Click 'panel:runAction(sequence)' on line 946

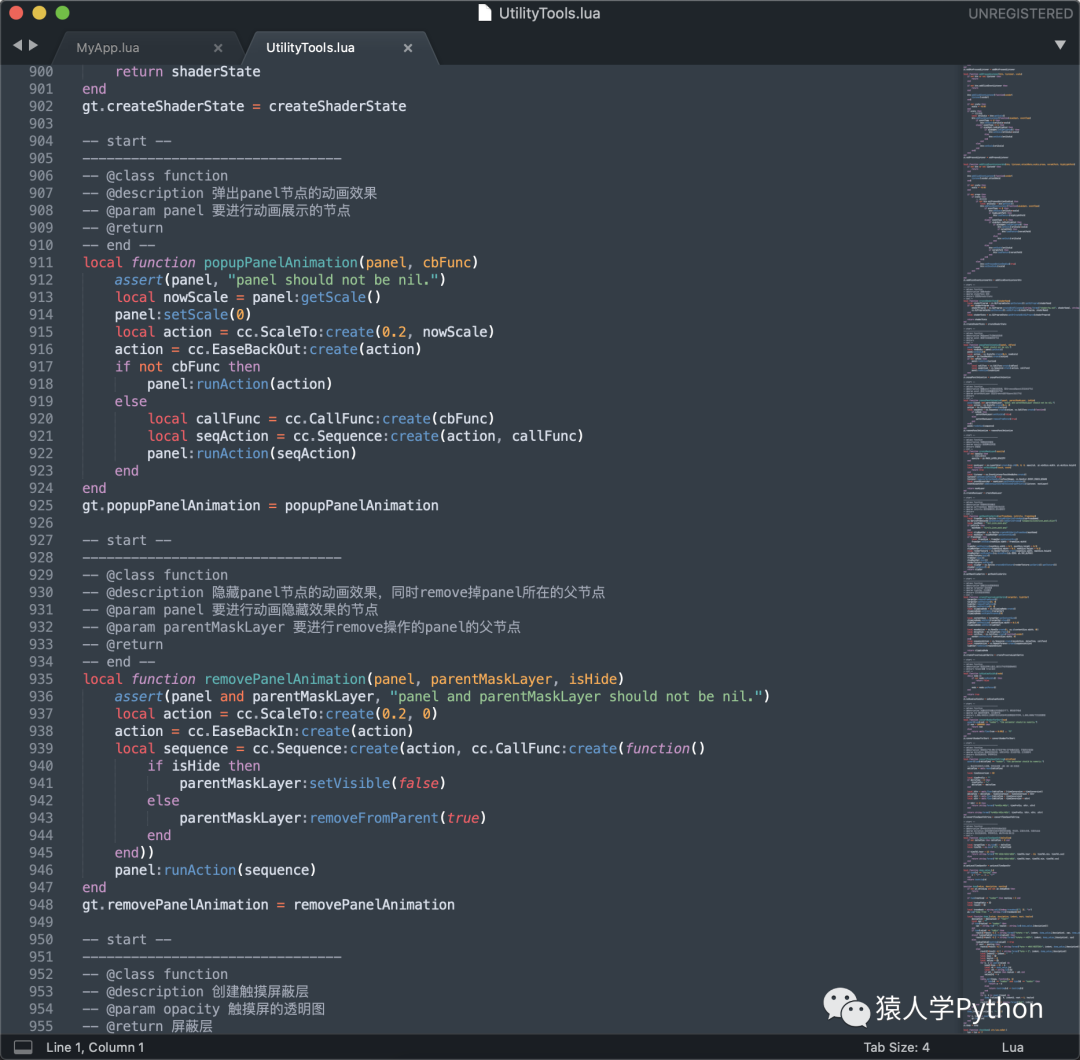click(216, 871)
